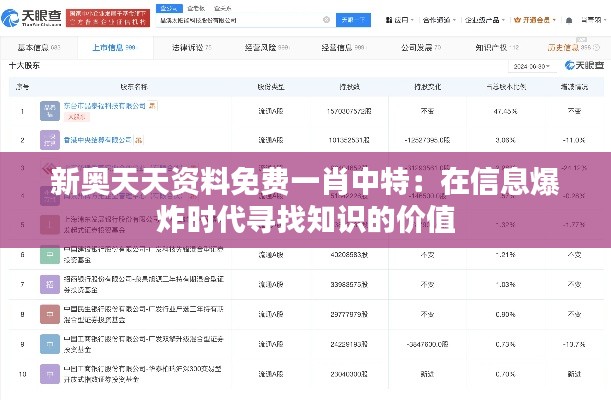This screenshot has height=400, width=611.
Task: Switch search mode to 查关系
Action: pos(223,8)
